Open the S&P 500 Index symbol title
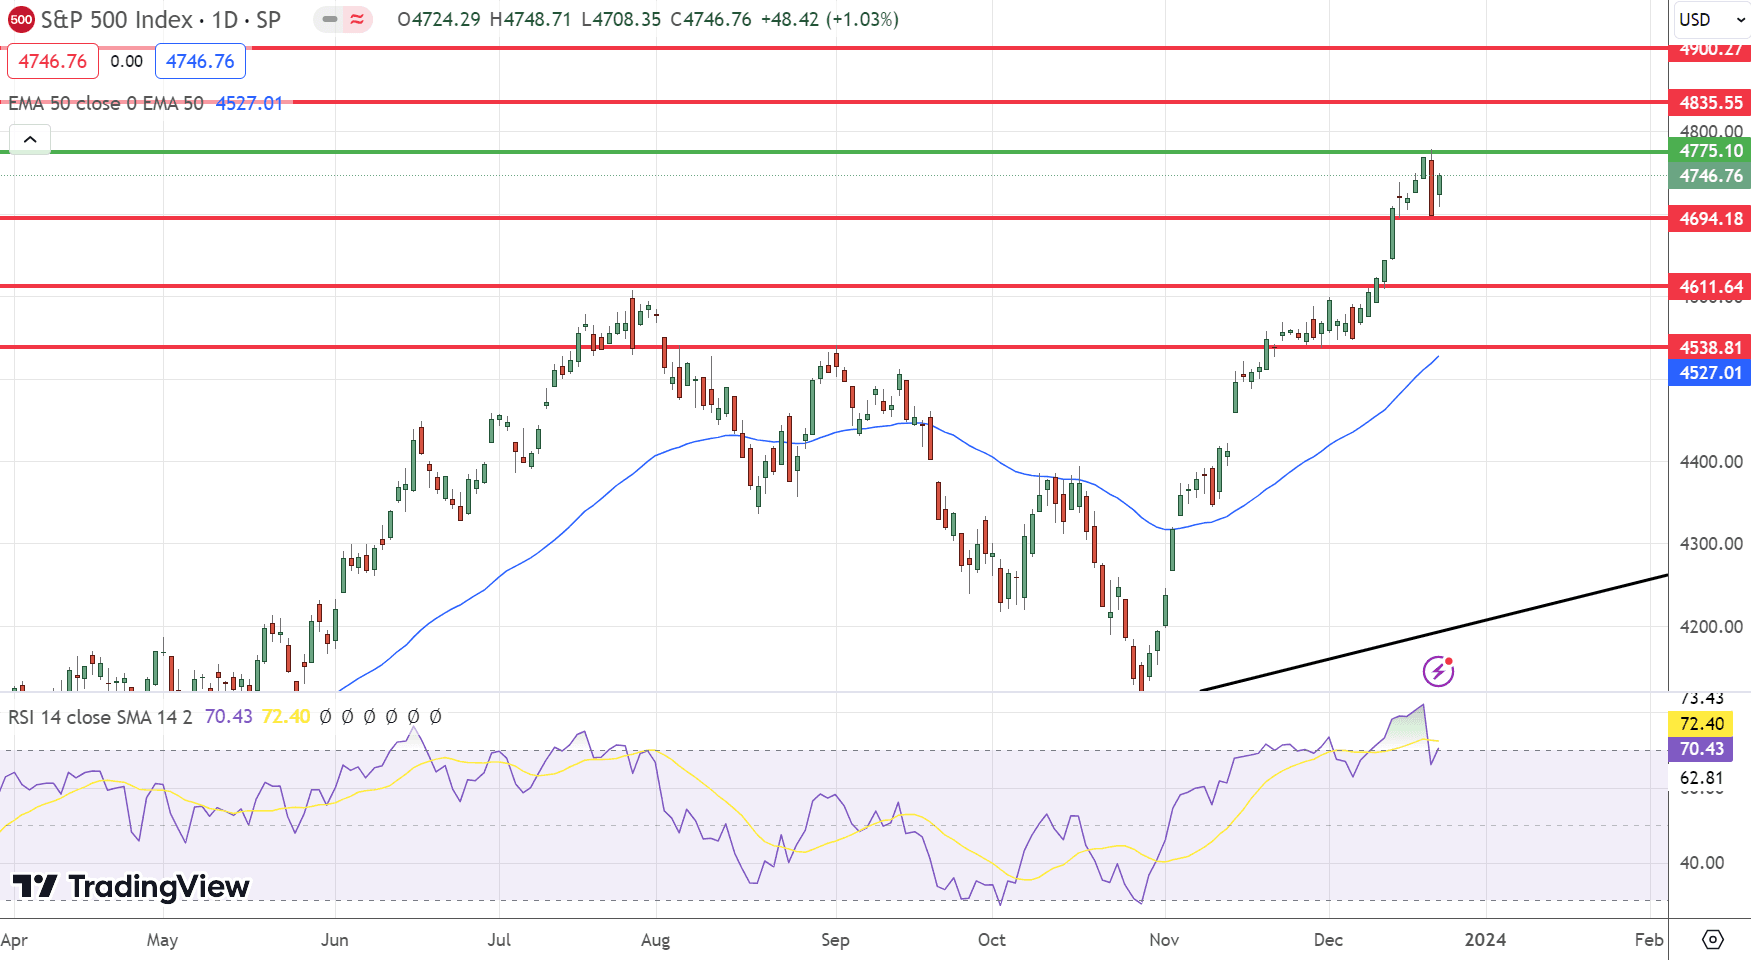Image resolution: width=1751 pixels, height=960 pixels. 160,19
